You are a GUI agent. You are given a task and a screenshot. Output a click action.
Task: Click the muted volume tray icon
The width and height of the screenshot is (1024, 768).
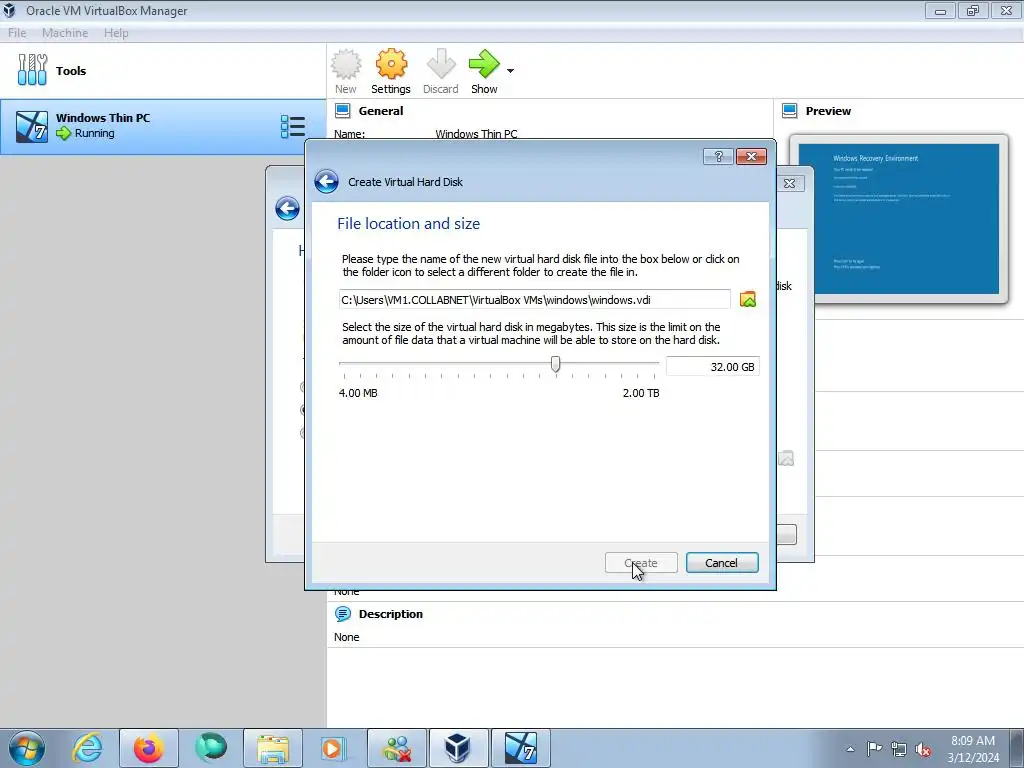(x=923, y=749)
